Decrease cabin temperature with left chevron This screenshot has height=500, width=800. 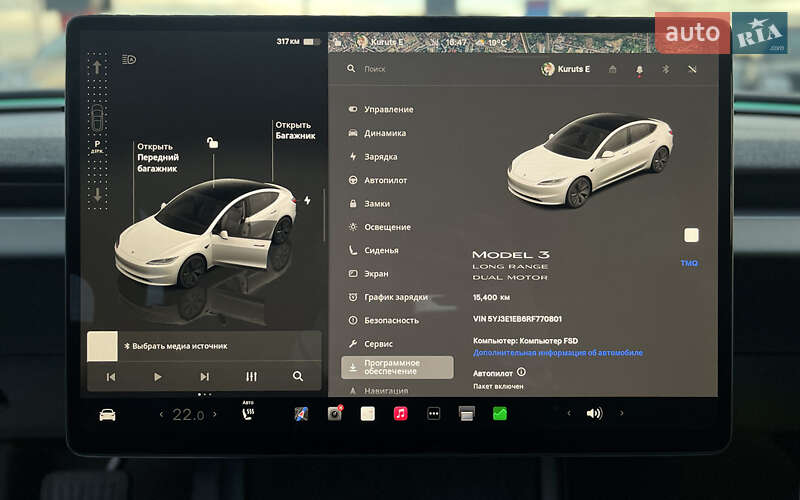[161, 414]
